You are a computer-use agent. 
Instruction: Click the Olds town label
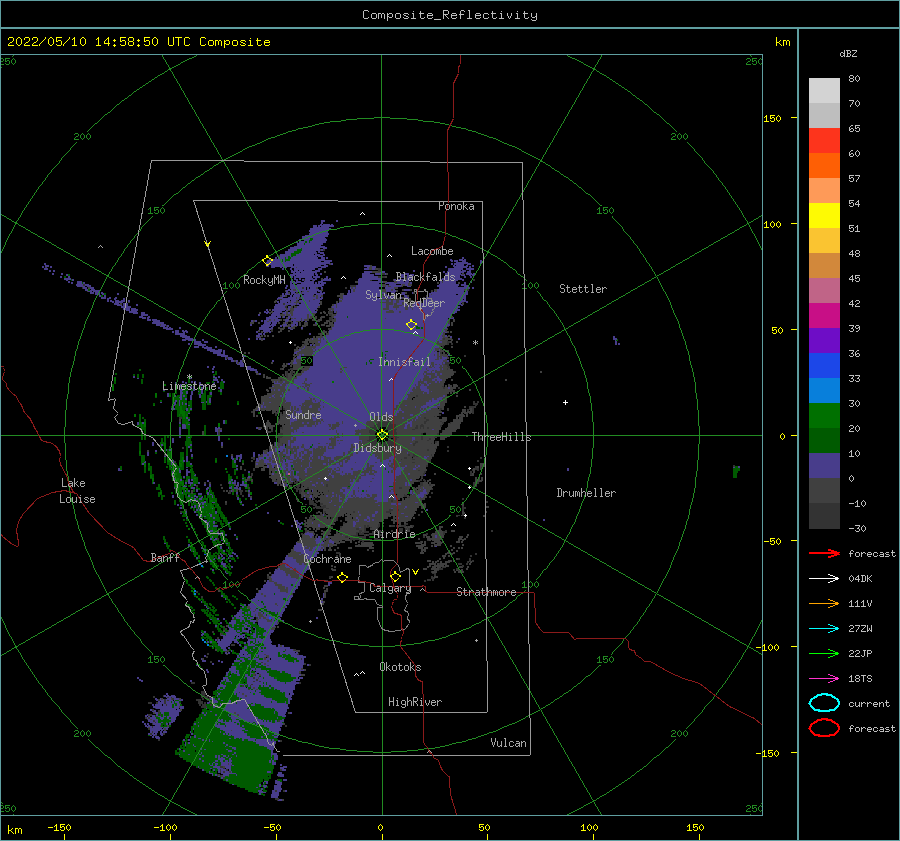point(381,417)
